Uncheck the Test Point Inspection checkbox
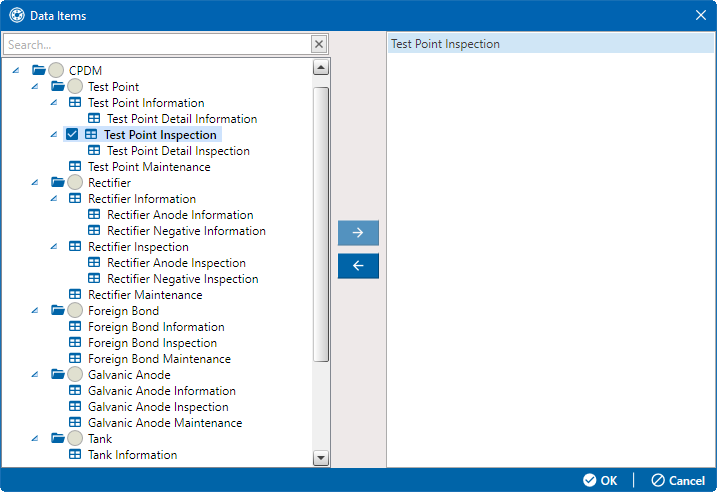717x492 pixels. [72, 134]
